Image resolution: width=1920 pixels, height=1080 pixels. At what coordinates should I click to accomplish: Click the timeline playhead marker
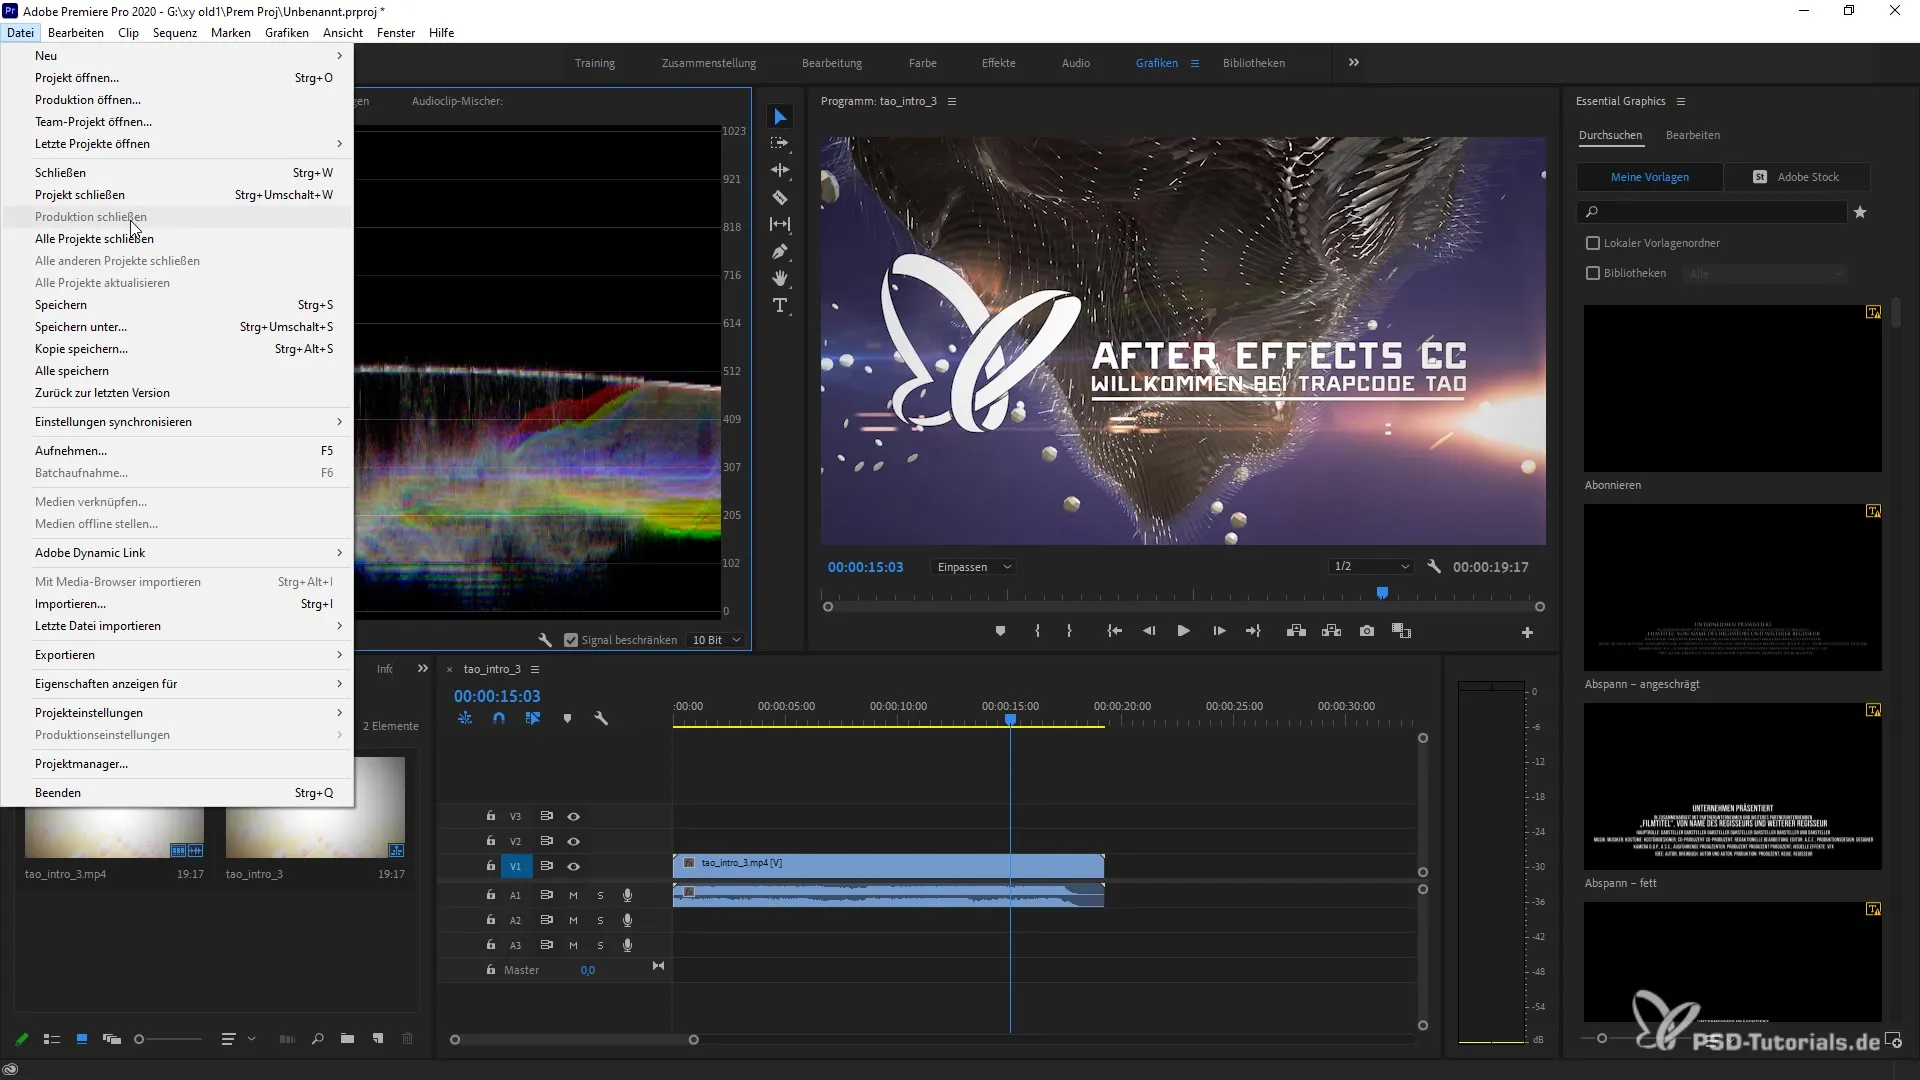(x=1011, y=719)
